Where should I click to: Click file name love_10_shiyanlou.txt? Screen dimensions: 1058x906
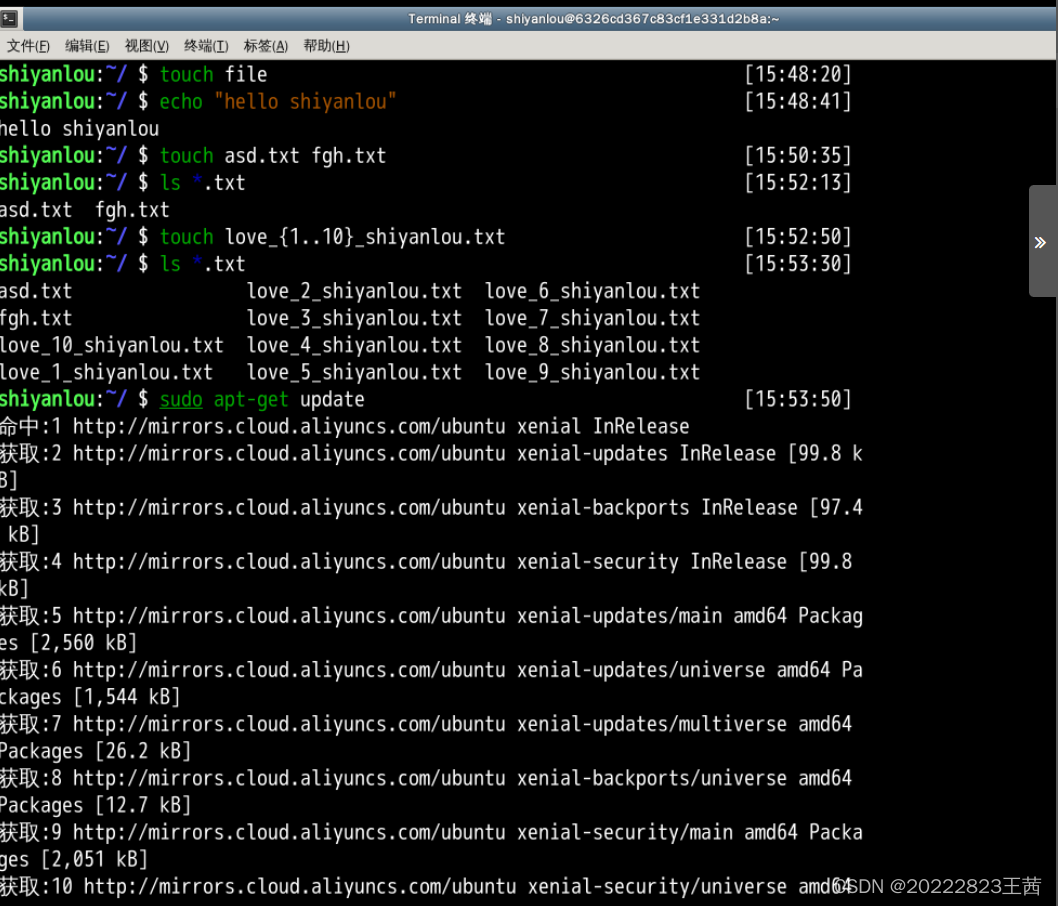click(111, 345)
